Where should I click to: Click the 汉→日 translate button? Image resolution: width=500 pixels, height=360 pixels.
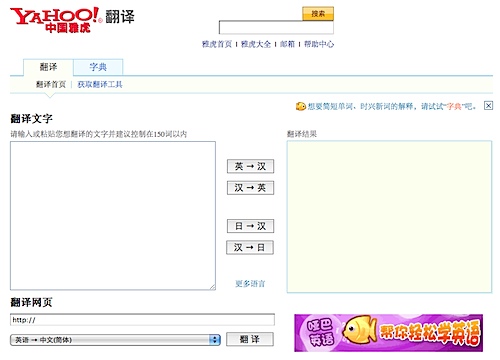tap(250, 247)
